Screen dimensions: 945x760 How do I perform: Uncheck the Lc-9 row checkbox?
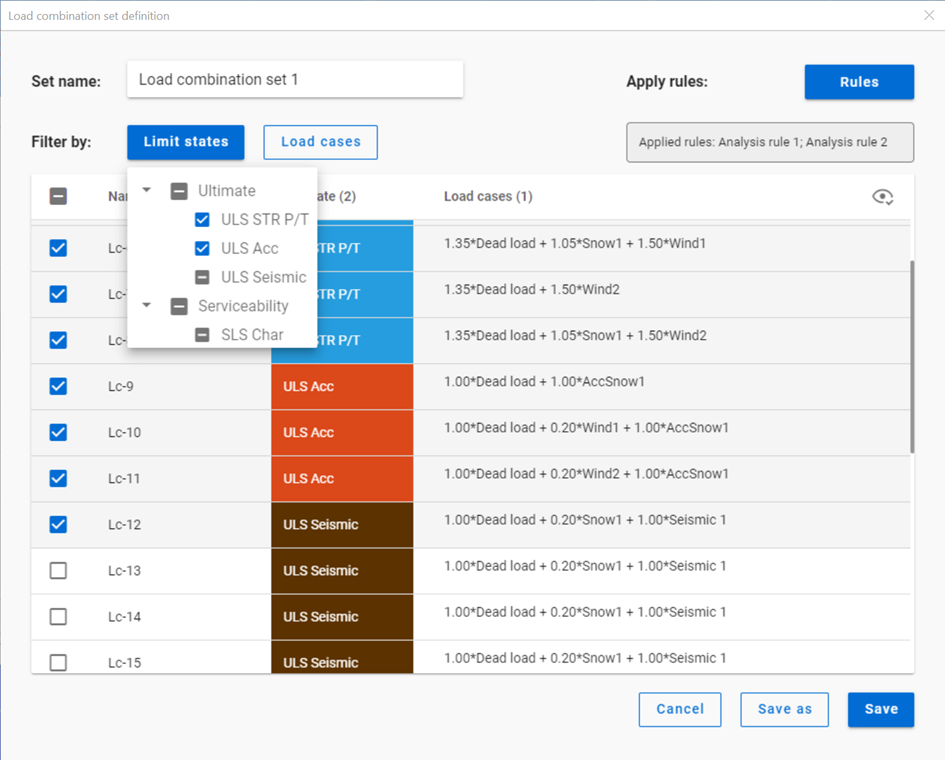pos(58,386)
